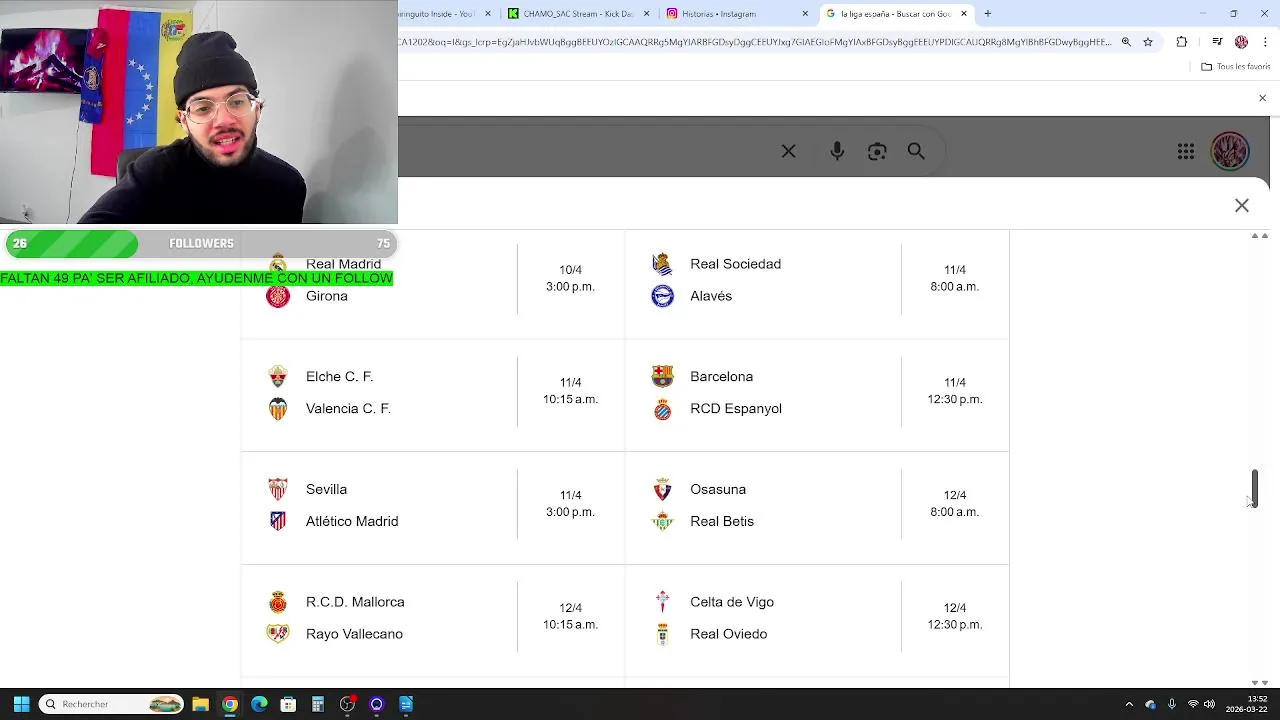Click the Atlético Madrid crest
1280x720 pixels.
click(x=278, y=521)
